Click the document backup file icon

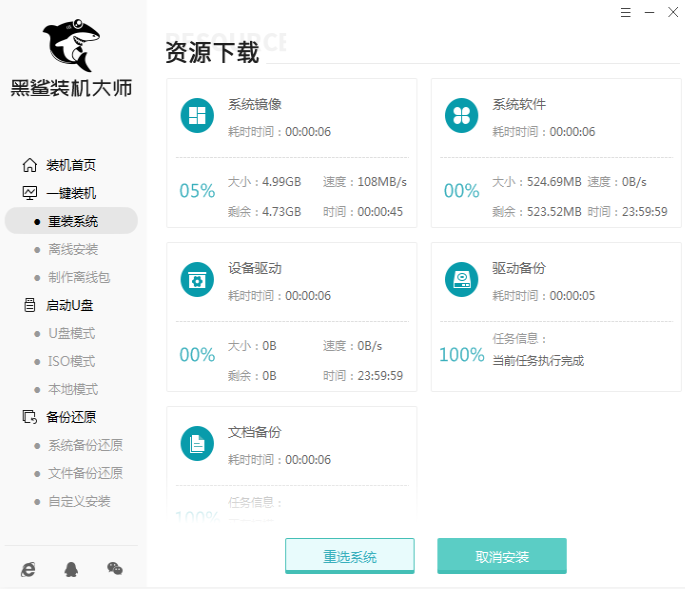click(x=197, y=443)
